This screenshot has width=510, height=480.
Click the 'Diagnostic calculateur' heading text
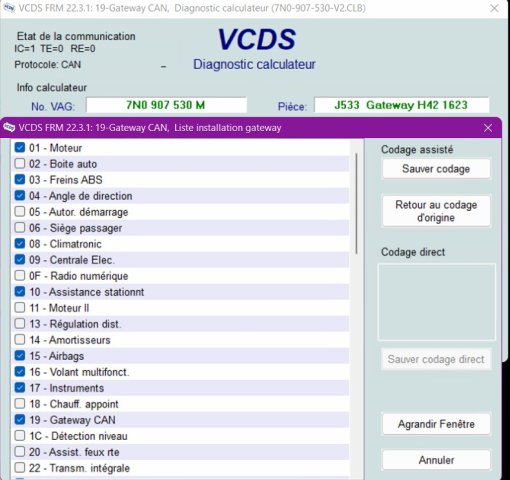click(254, 64)
